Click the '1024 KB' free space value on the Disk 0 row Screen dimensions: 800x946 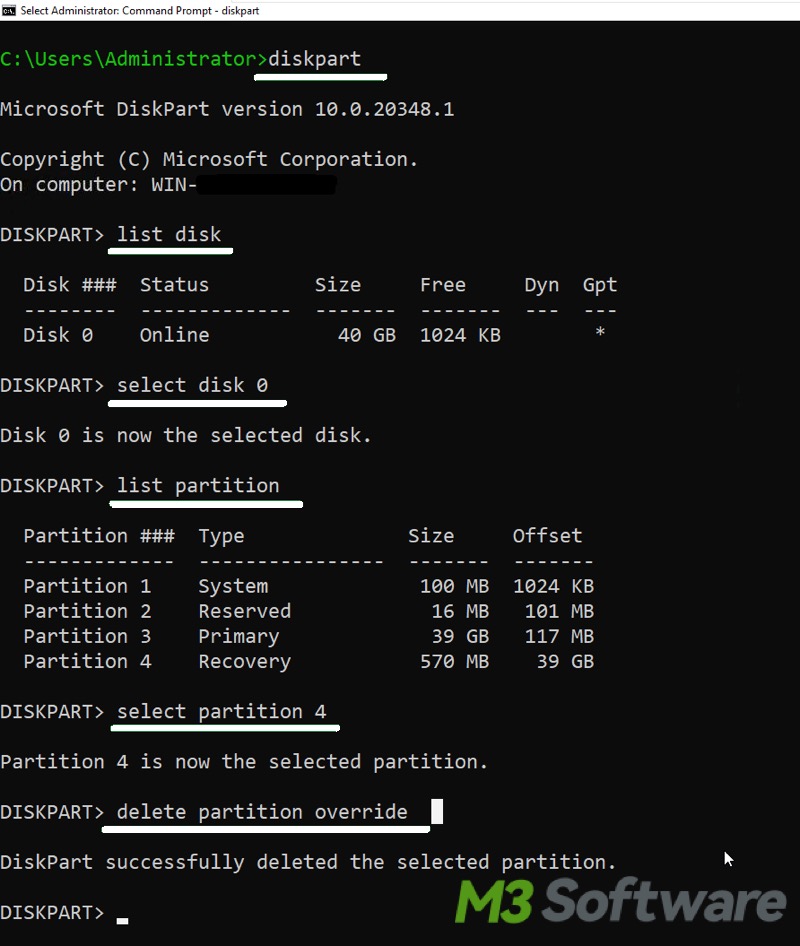460,335
